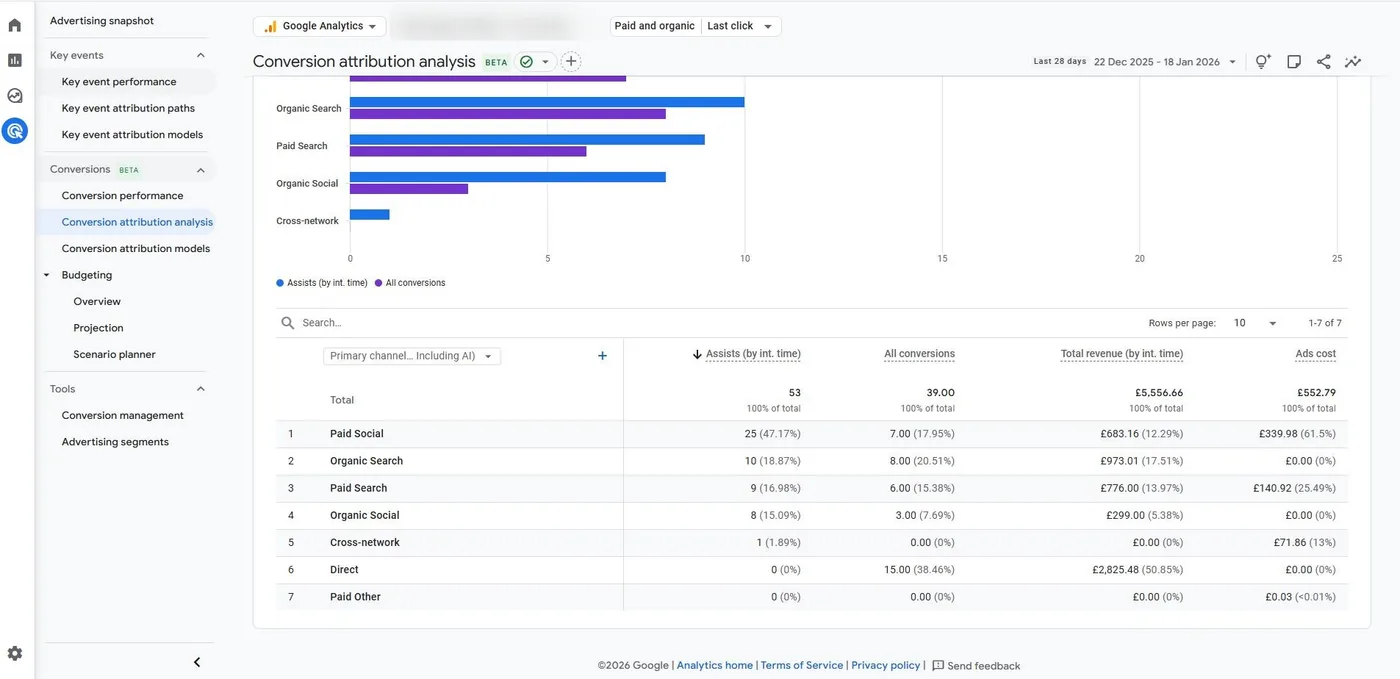Open the Admin settings gear icon
Image resolution: width=1400 pixels, height=679 pixels.
(x=14, y=653)
